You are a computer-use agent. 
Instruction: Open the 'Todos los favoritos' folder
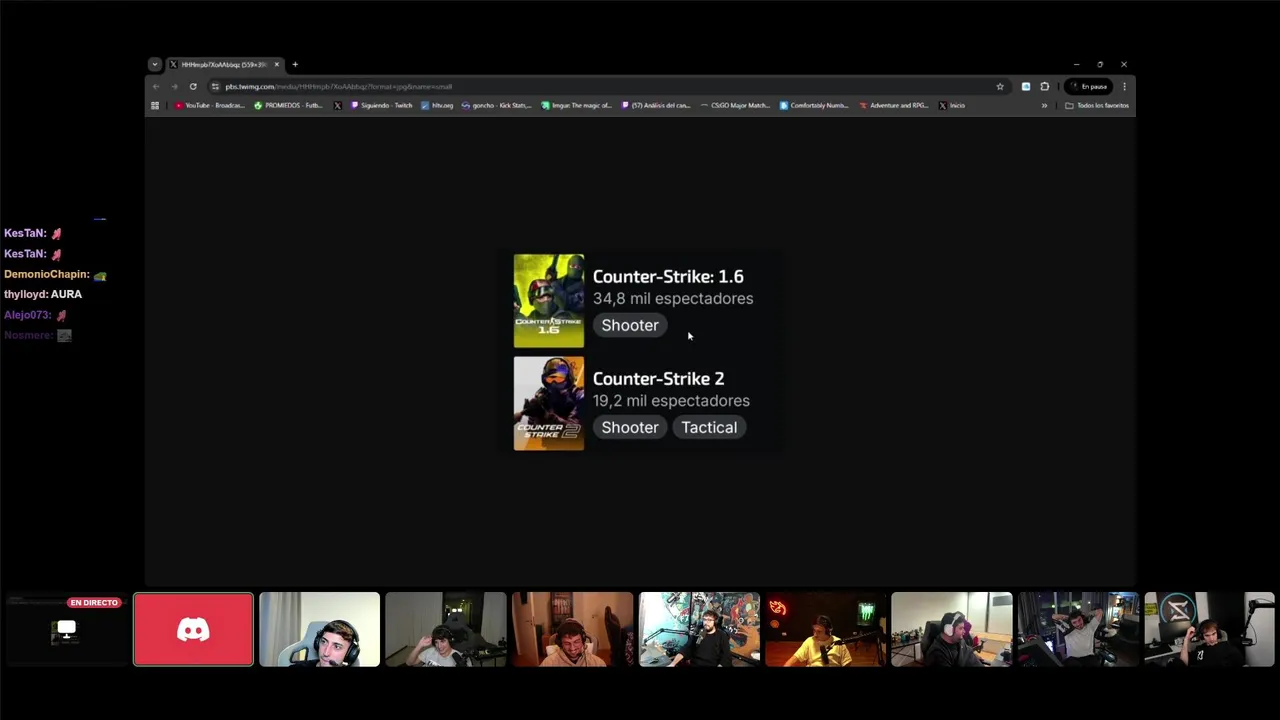click(x=1097, y=105)
